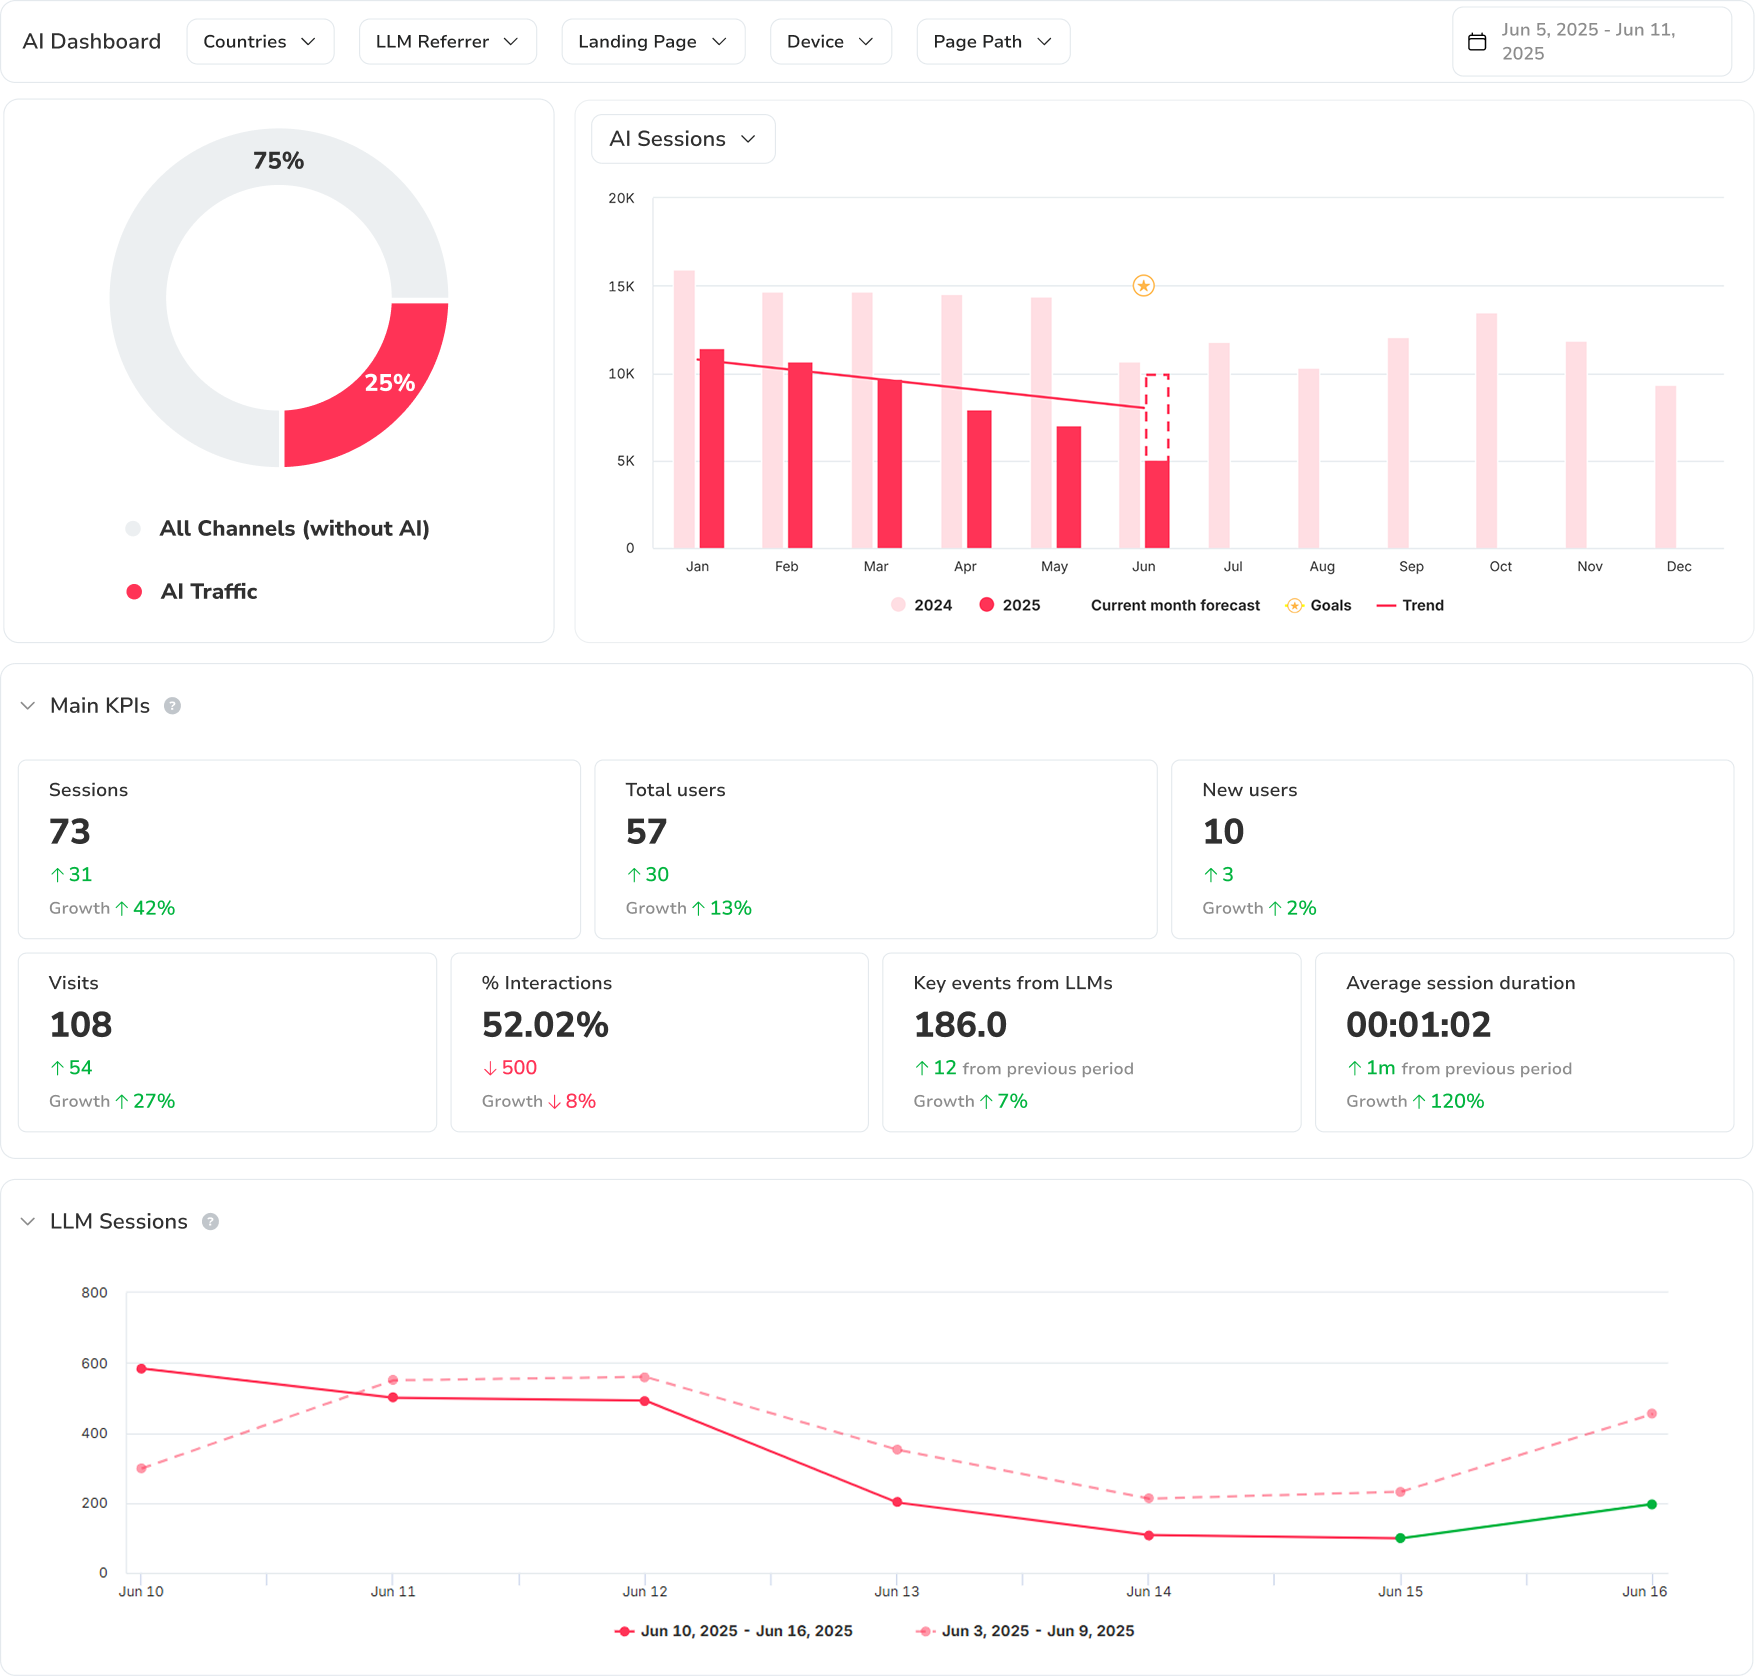Click the help icon beside Main KPIs
The image size is (1755, 1676).
point(172,706)
